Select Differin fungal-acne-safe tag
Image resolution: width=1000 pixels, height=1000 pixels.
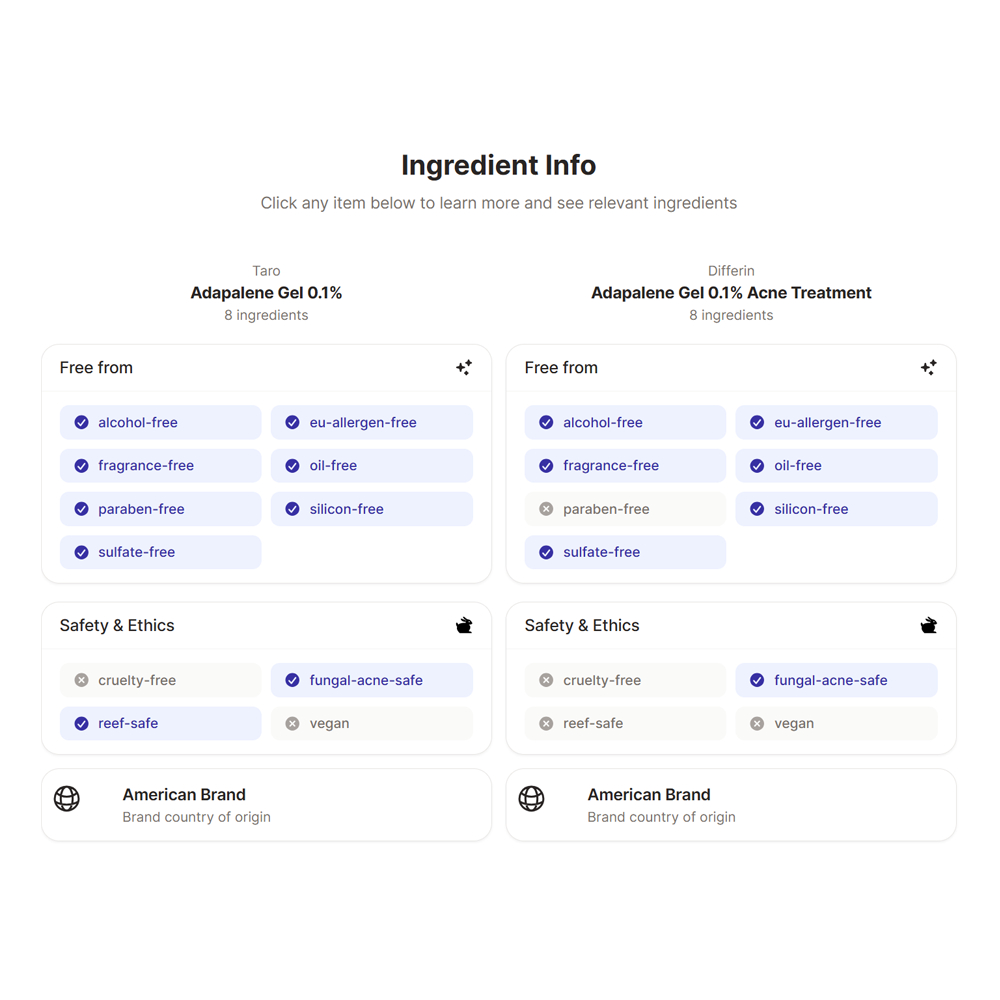tap(836, 680)
